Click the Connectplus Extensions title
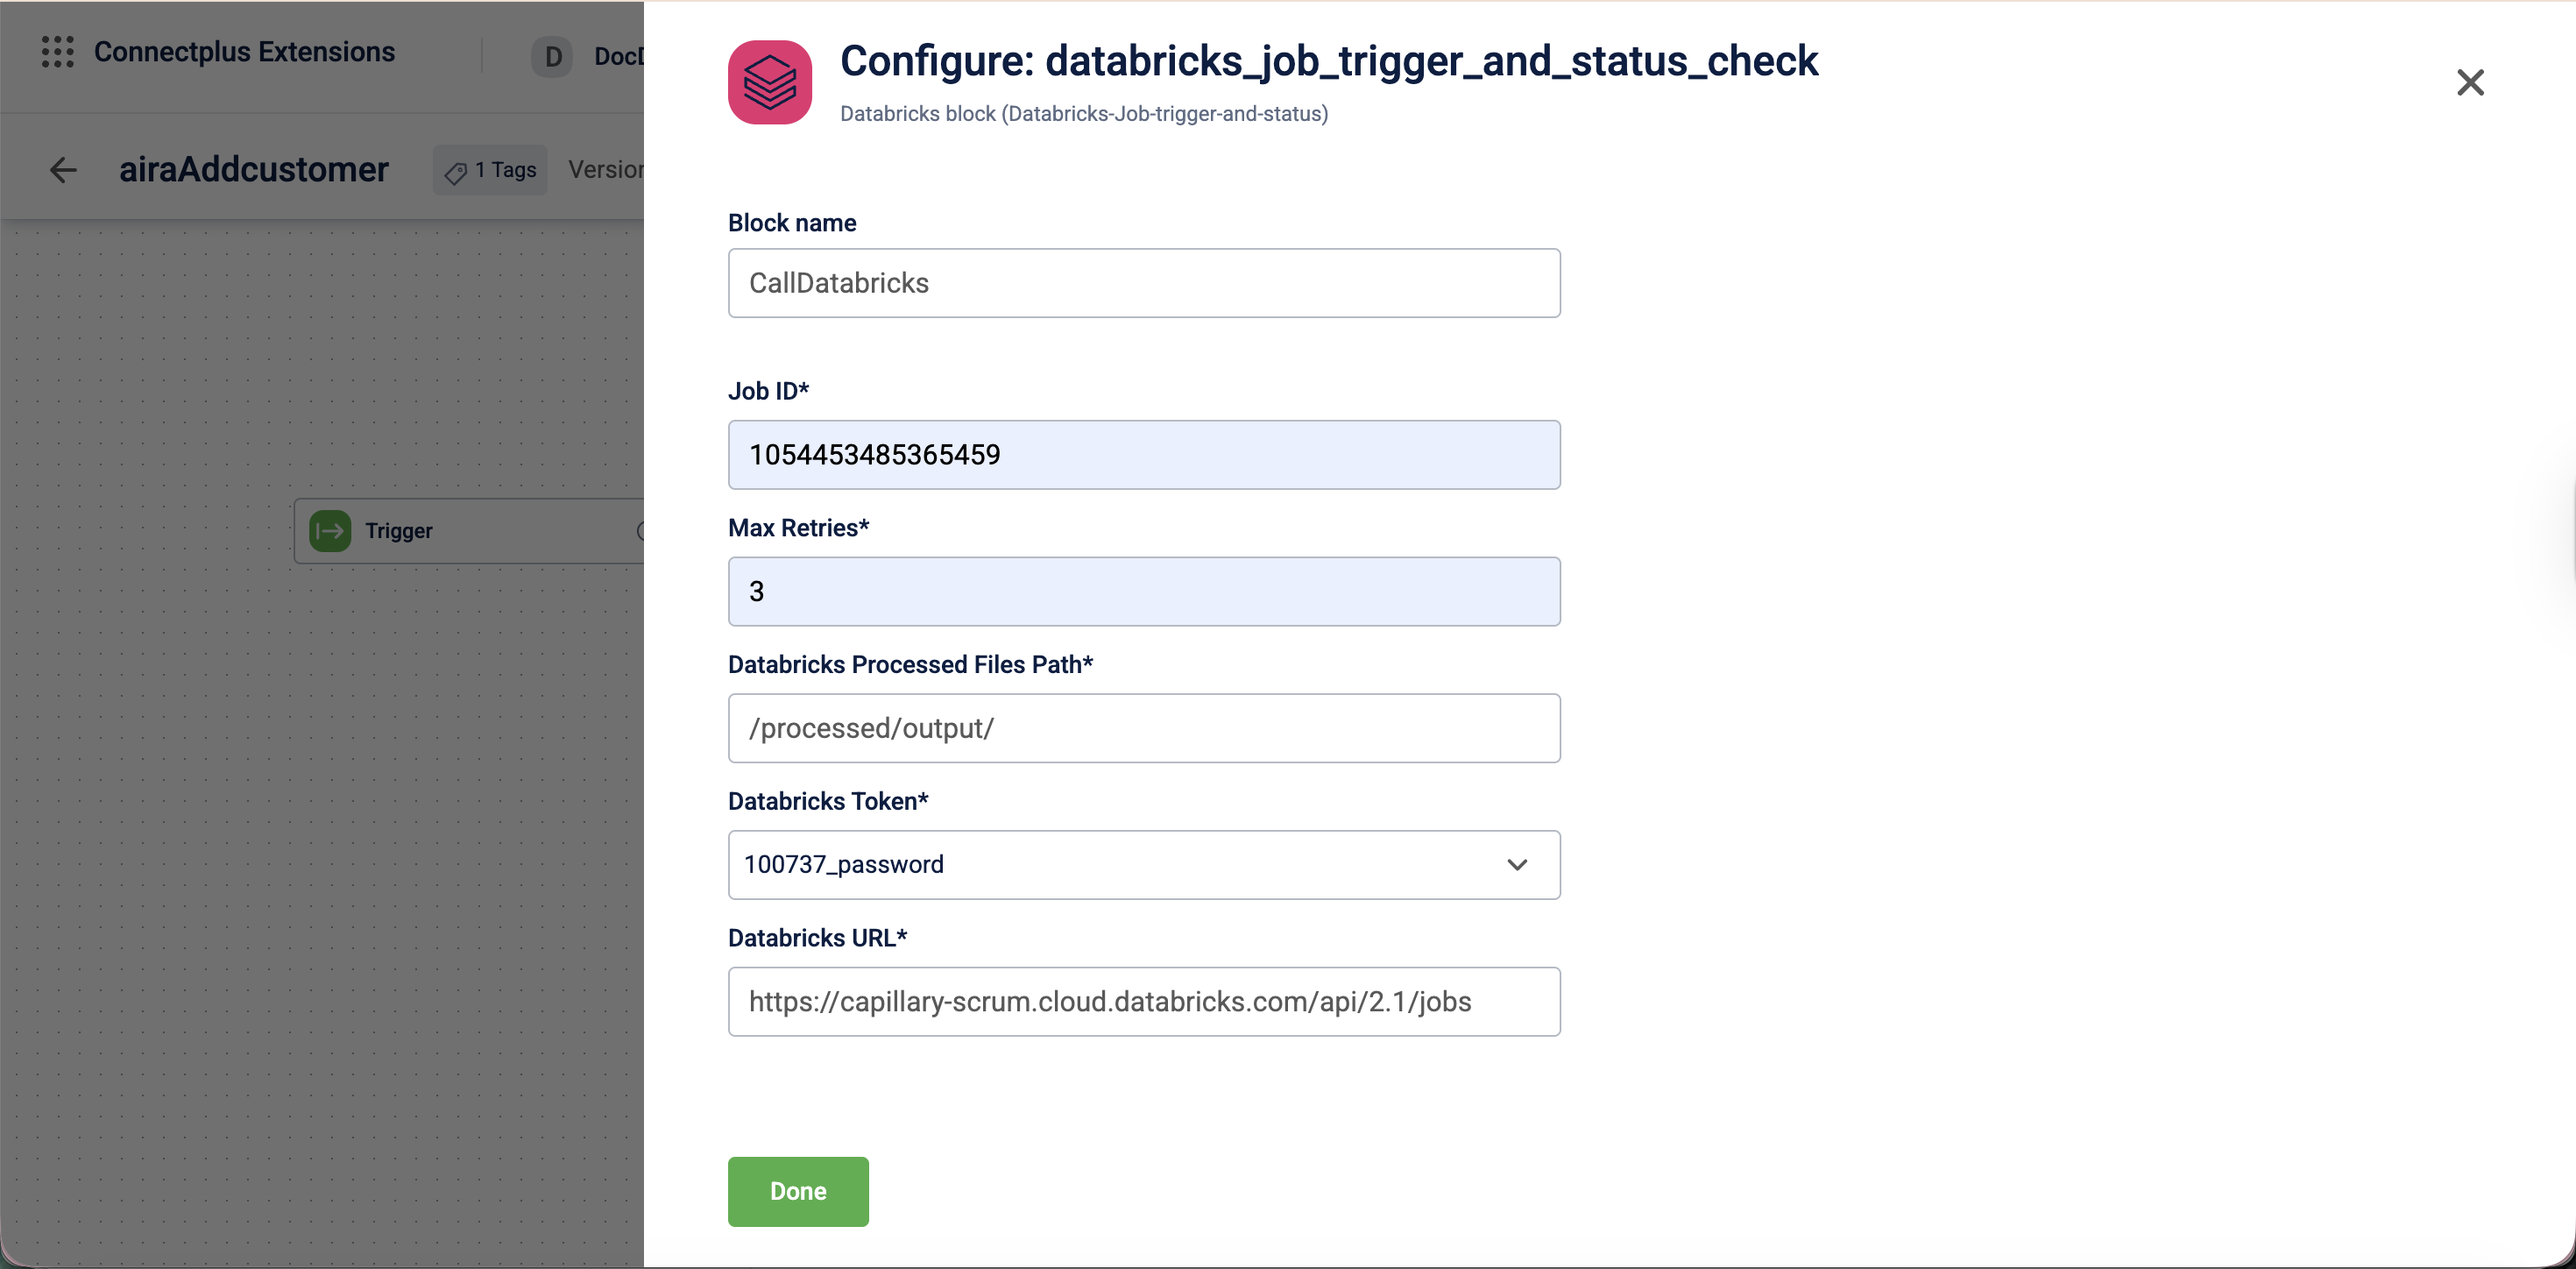The image size is (2576, 1269). click(244, 52)
